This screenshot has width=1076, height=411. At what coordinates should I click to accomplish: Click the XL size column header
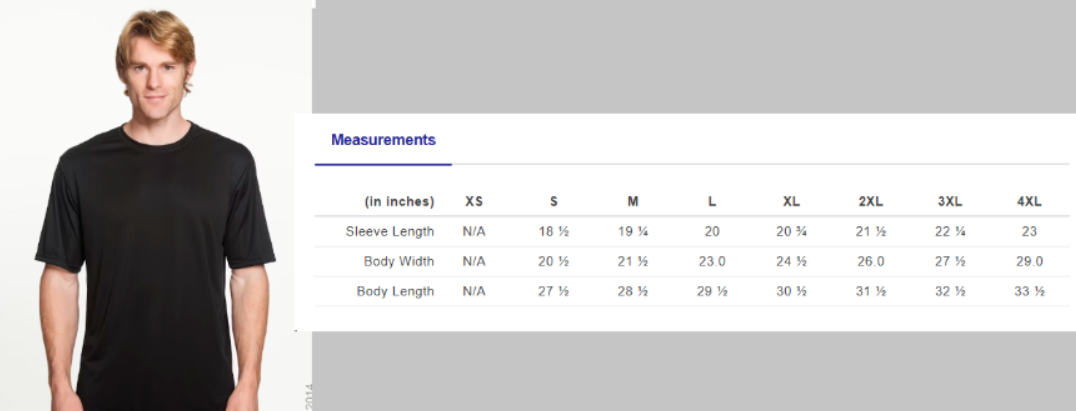tap(791, 201)
